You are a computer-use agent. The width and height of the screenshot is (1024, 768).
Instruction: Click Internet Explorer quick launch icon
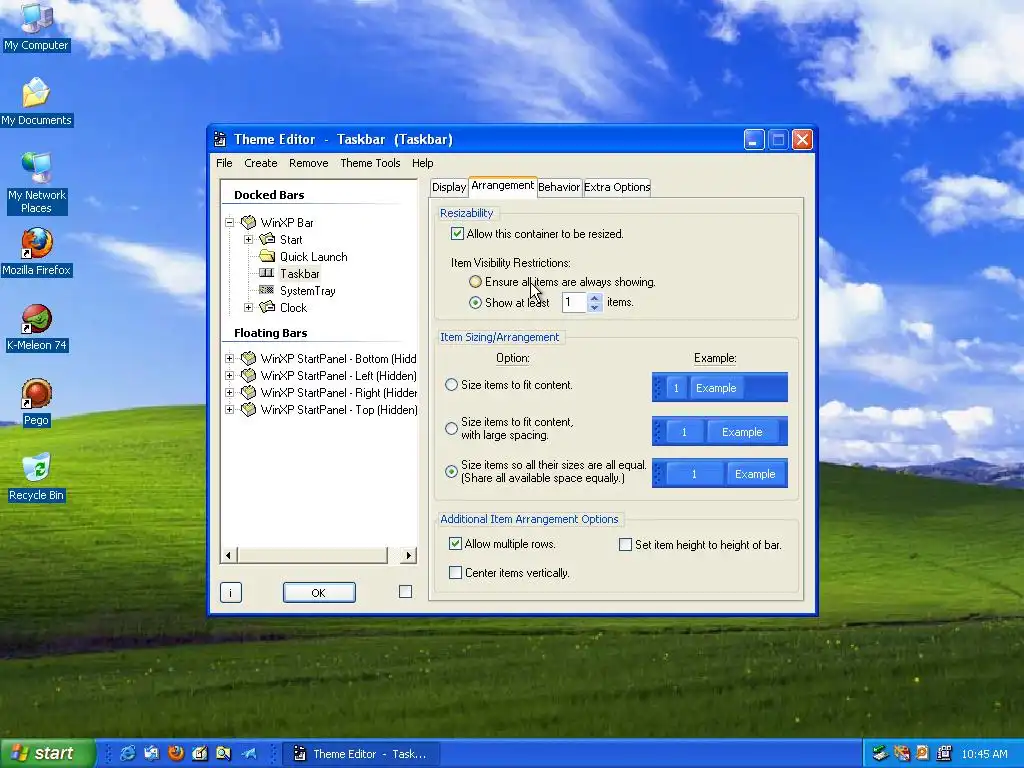coord(127,753)
